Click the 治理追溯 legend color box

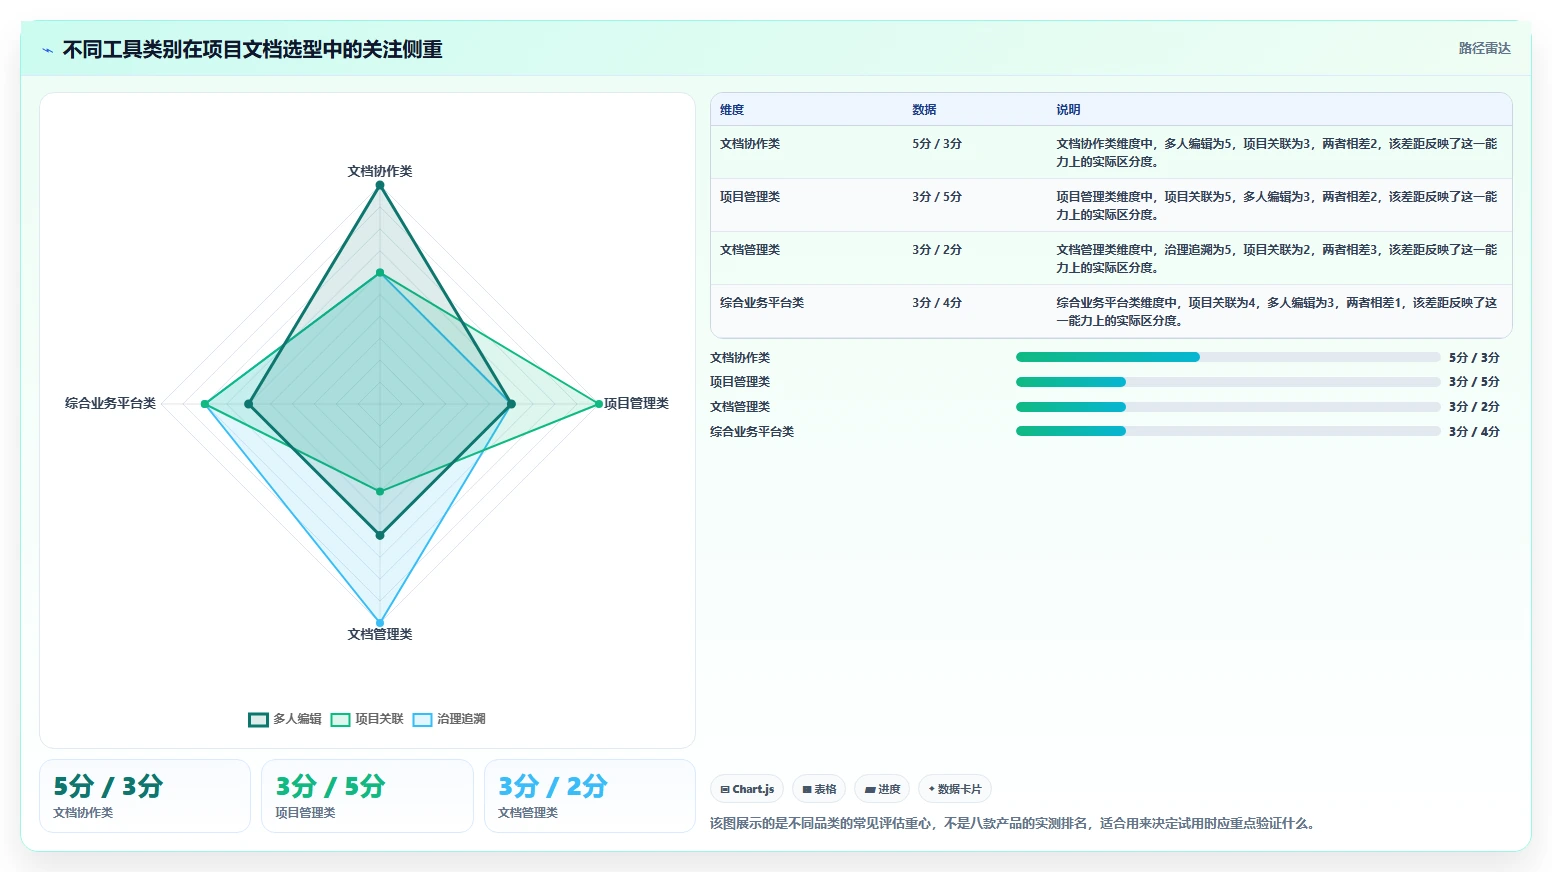coord(422,720)
